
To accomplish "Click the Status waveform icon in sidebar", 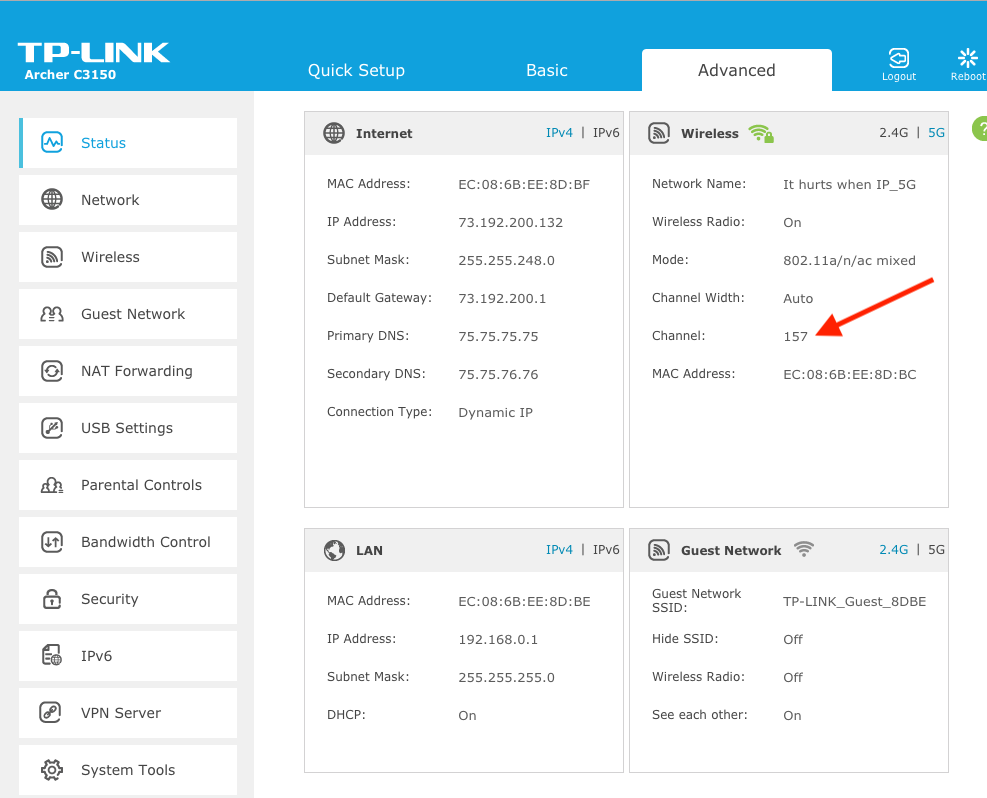I will [52, 142].
